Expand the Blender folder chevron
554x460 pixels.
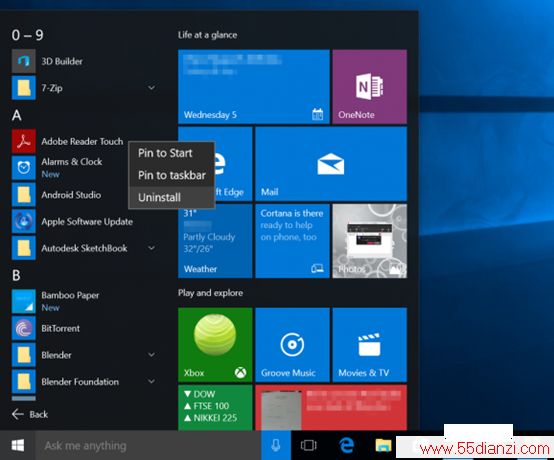pyautogui.click(x=152, y=355)
